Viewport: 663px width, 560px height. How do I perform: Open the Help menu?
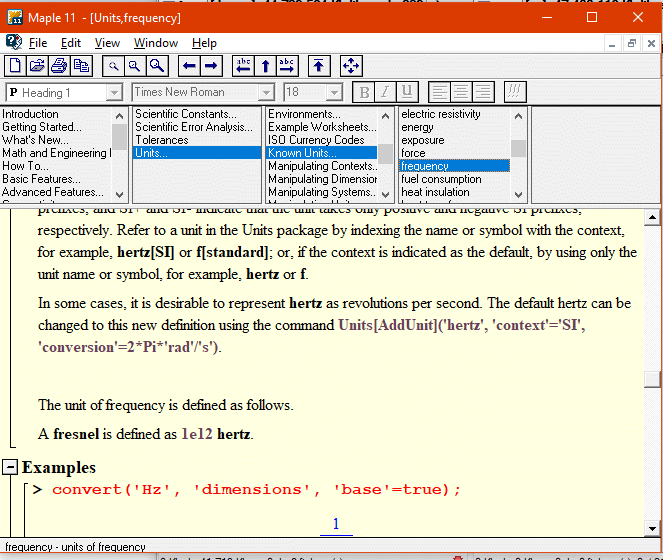coord(204,43)
